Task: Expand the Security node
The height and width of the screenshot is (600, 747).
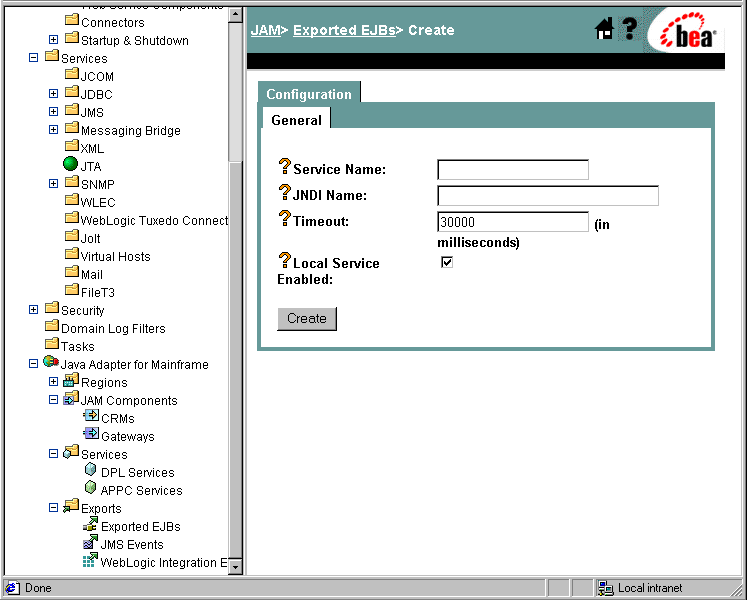Action: pyautogui.click(x=33, y=310)
